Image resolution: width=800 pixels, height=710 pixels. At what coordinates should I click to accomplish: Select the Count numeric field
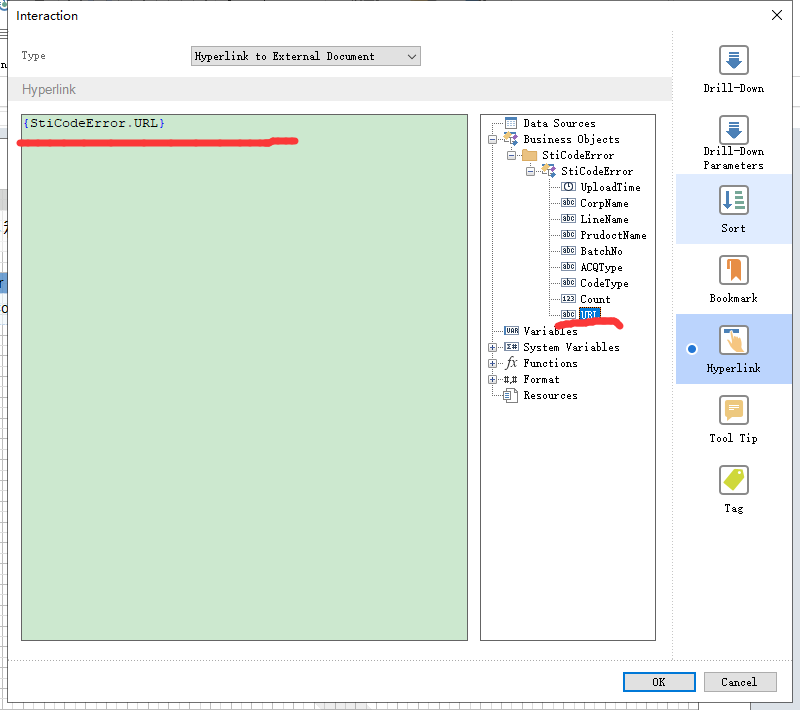coord(595,299)
